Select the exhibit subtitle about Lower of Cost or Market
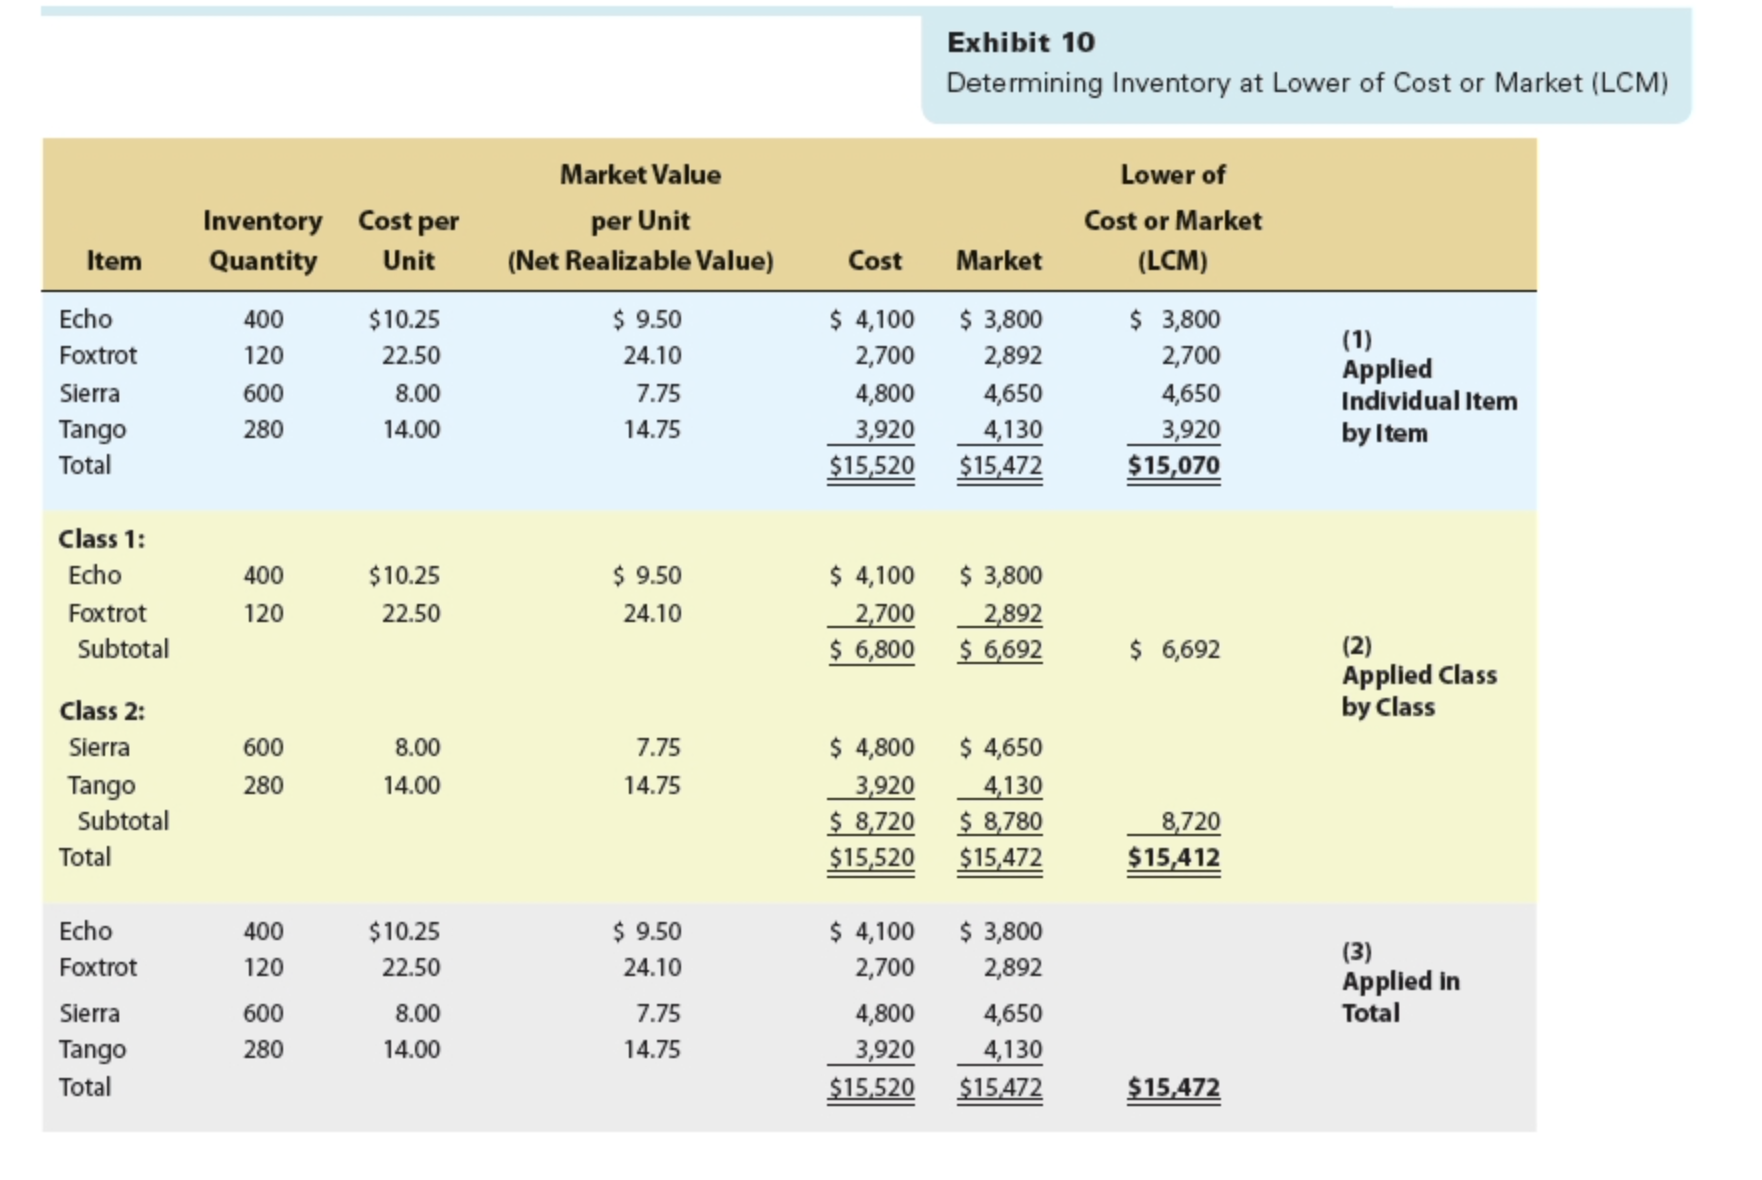 click(1307, 82)
